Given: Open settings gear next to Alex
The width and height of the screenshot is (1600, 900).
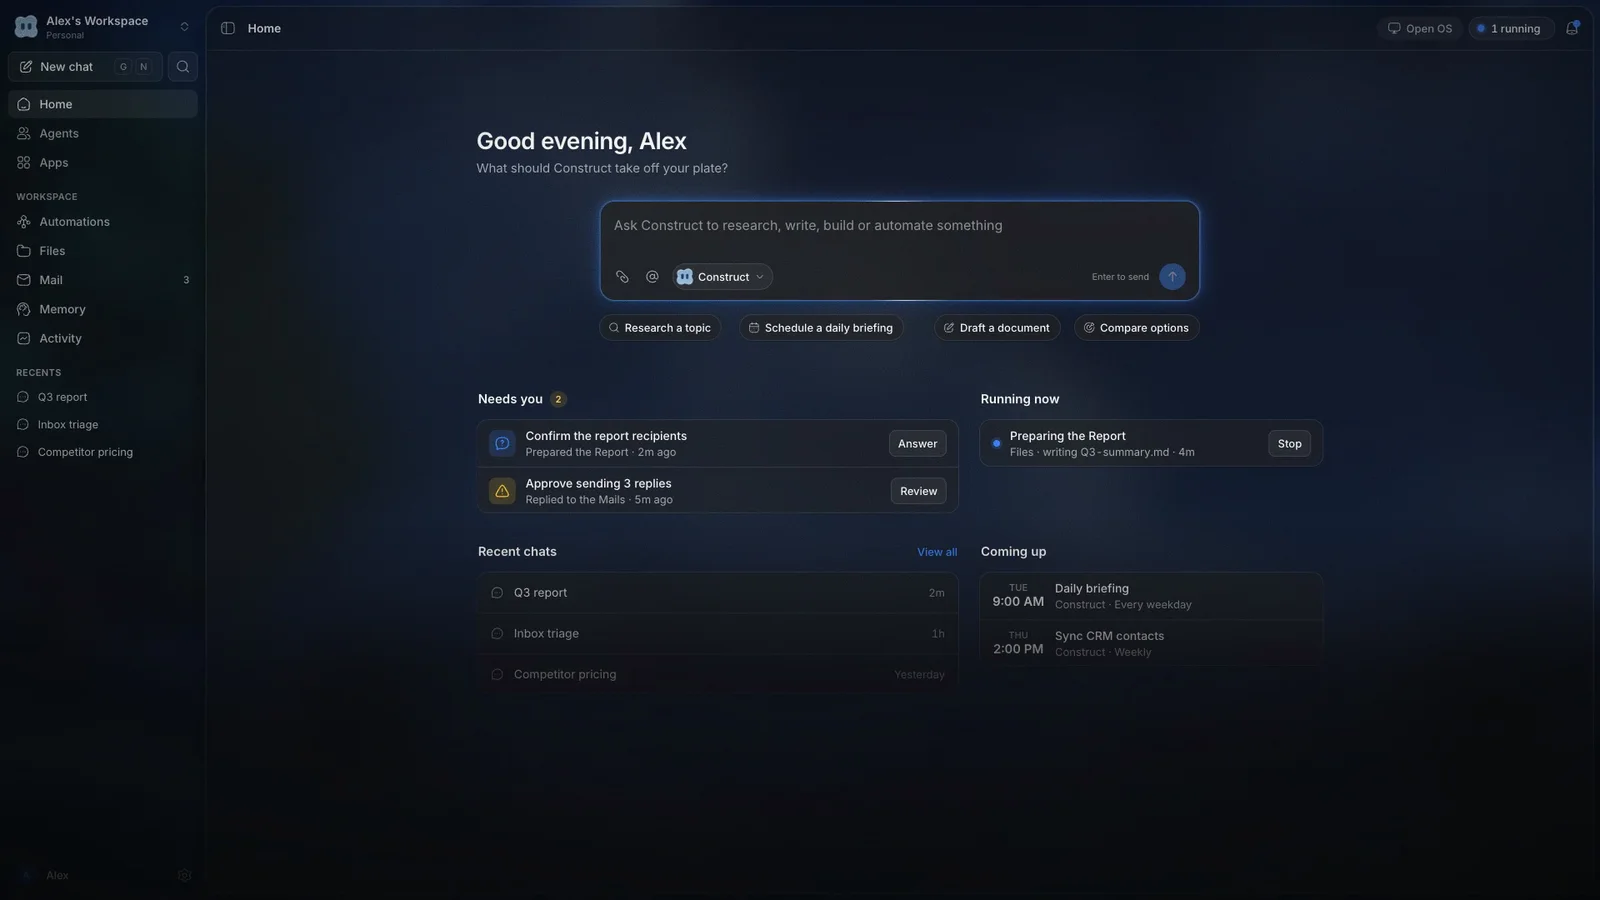Looking at the screenshot, I should [x=184, y=875].
